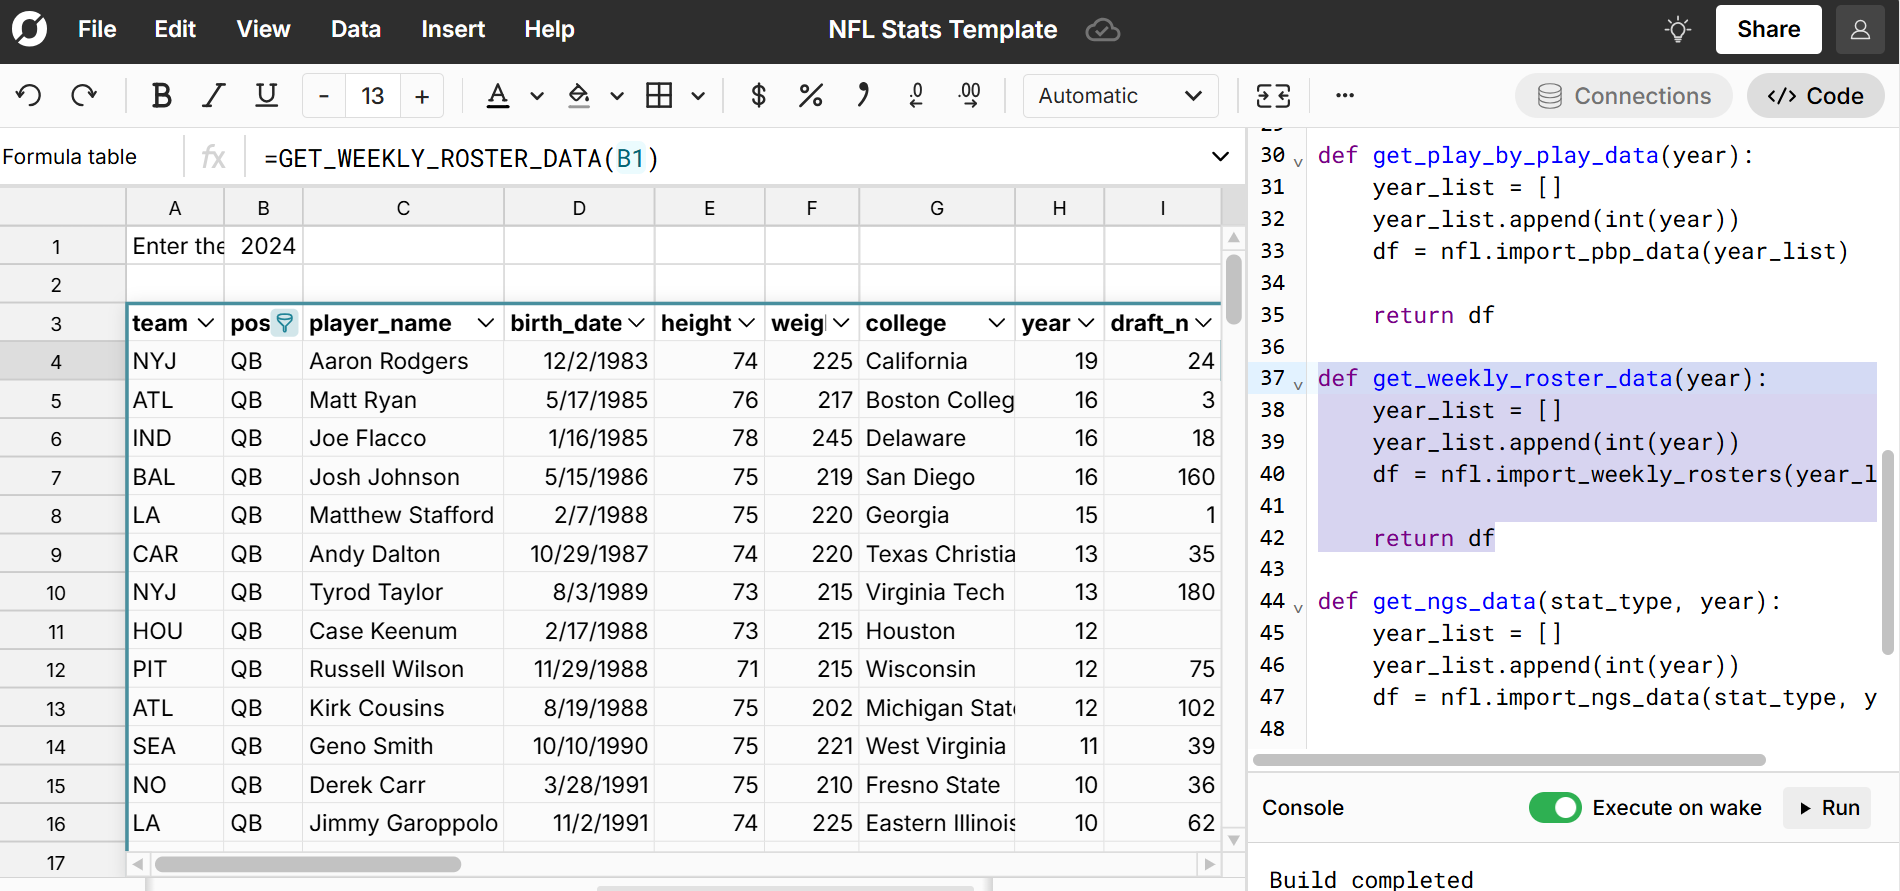Open the Insert menu

pos(452,30)
